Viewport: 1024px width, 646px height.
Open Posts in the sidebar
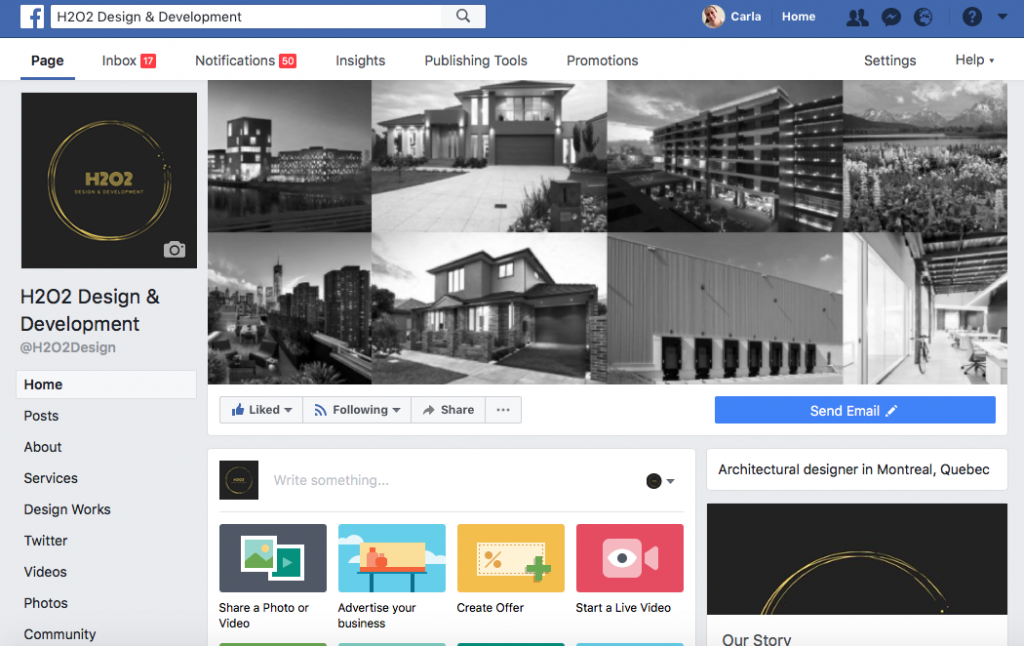tap(41, 416)
